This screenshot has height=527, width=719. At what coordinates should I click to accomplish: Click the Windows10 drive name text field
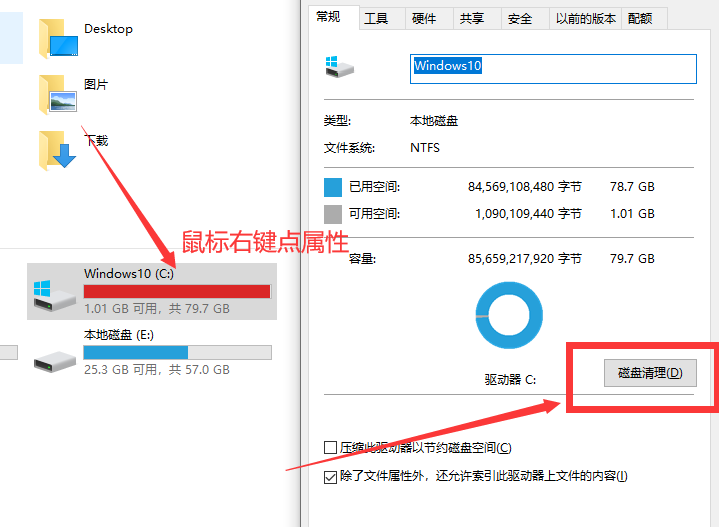pyautogui.click(x=553, y=67)
